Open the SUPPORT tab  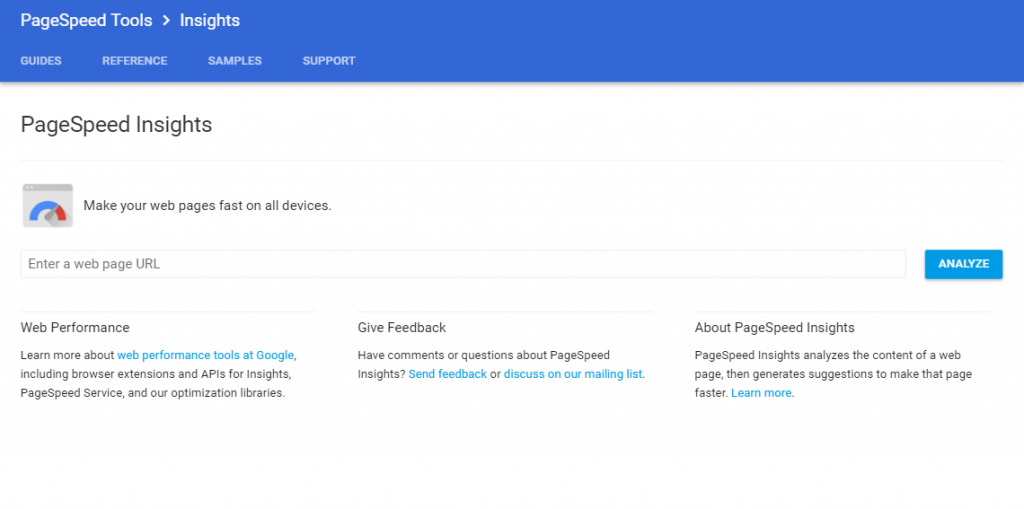(x=329, y=61)
